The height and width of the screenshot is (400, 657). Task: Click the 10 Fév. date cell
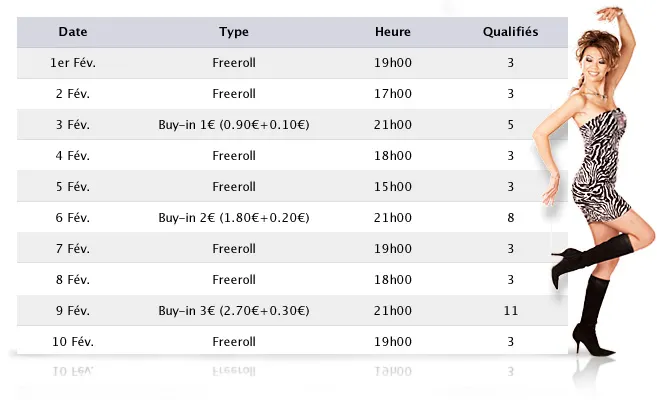(x=73, y=342)
